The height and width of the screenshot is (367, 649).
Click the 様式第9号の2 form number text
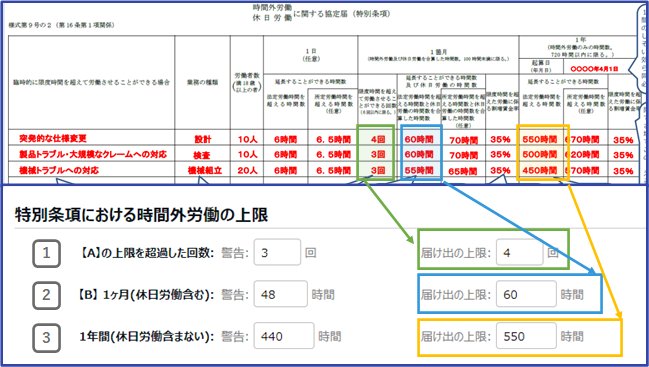pos(61,25)
